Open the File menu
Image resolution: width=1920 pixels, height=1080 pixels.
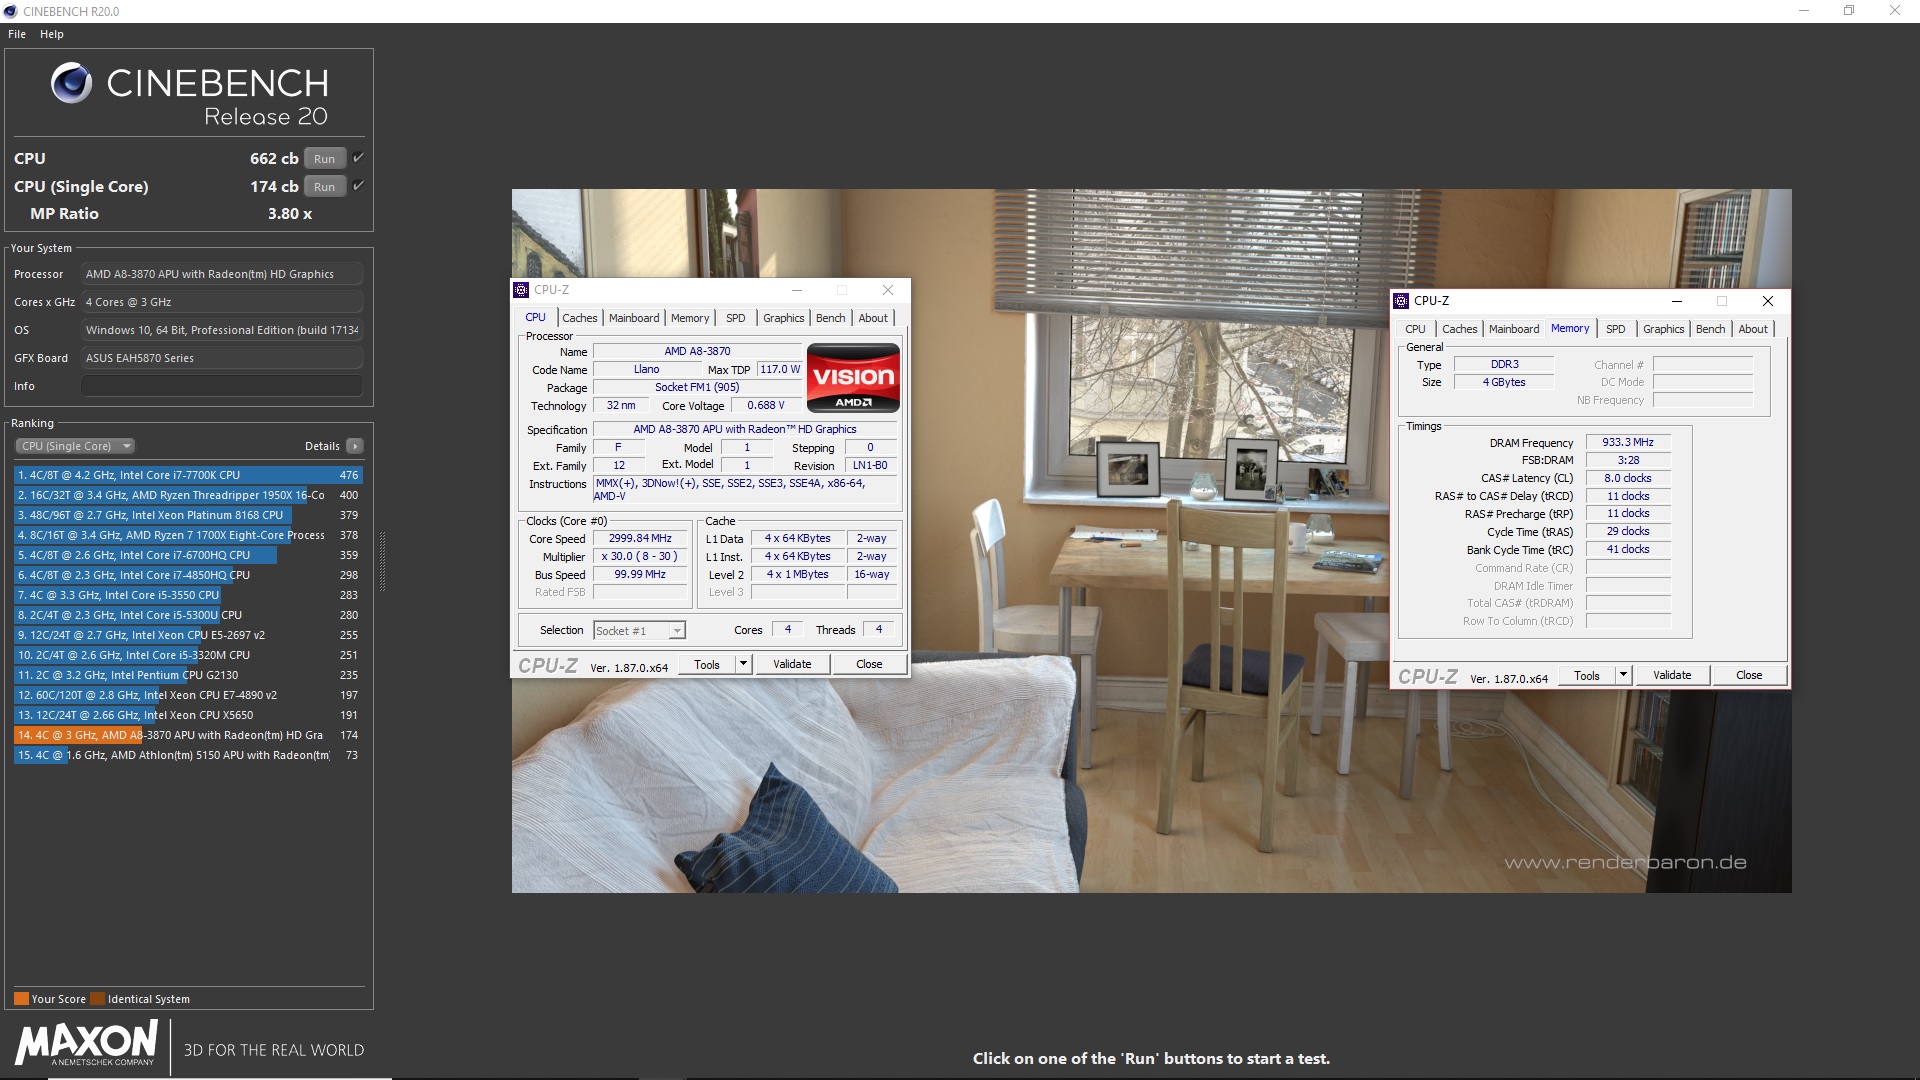pos(17,34)
